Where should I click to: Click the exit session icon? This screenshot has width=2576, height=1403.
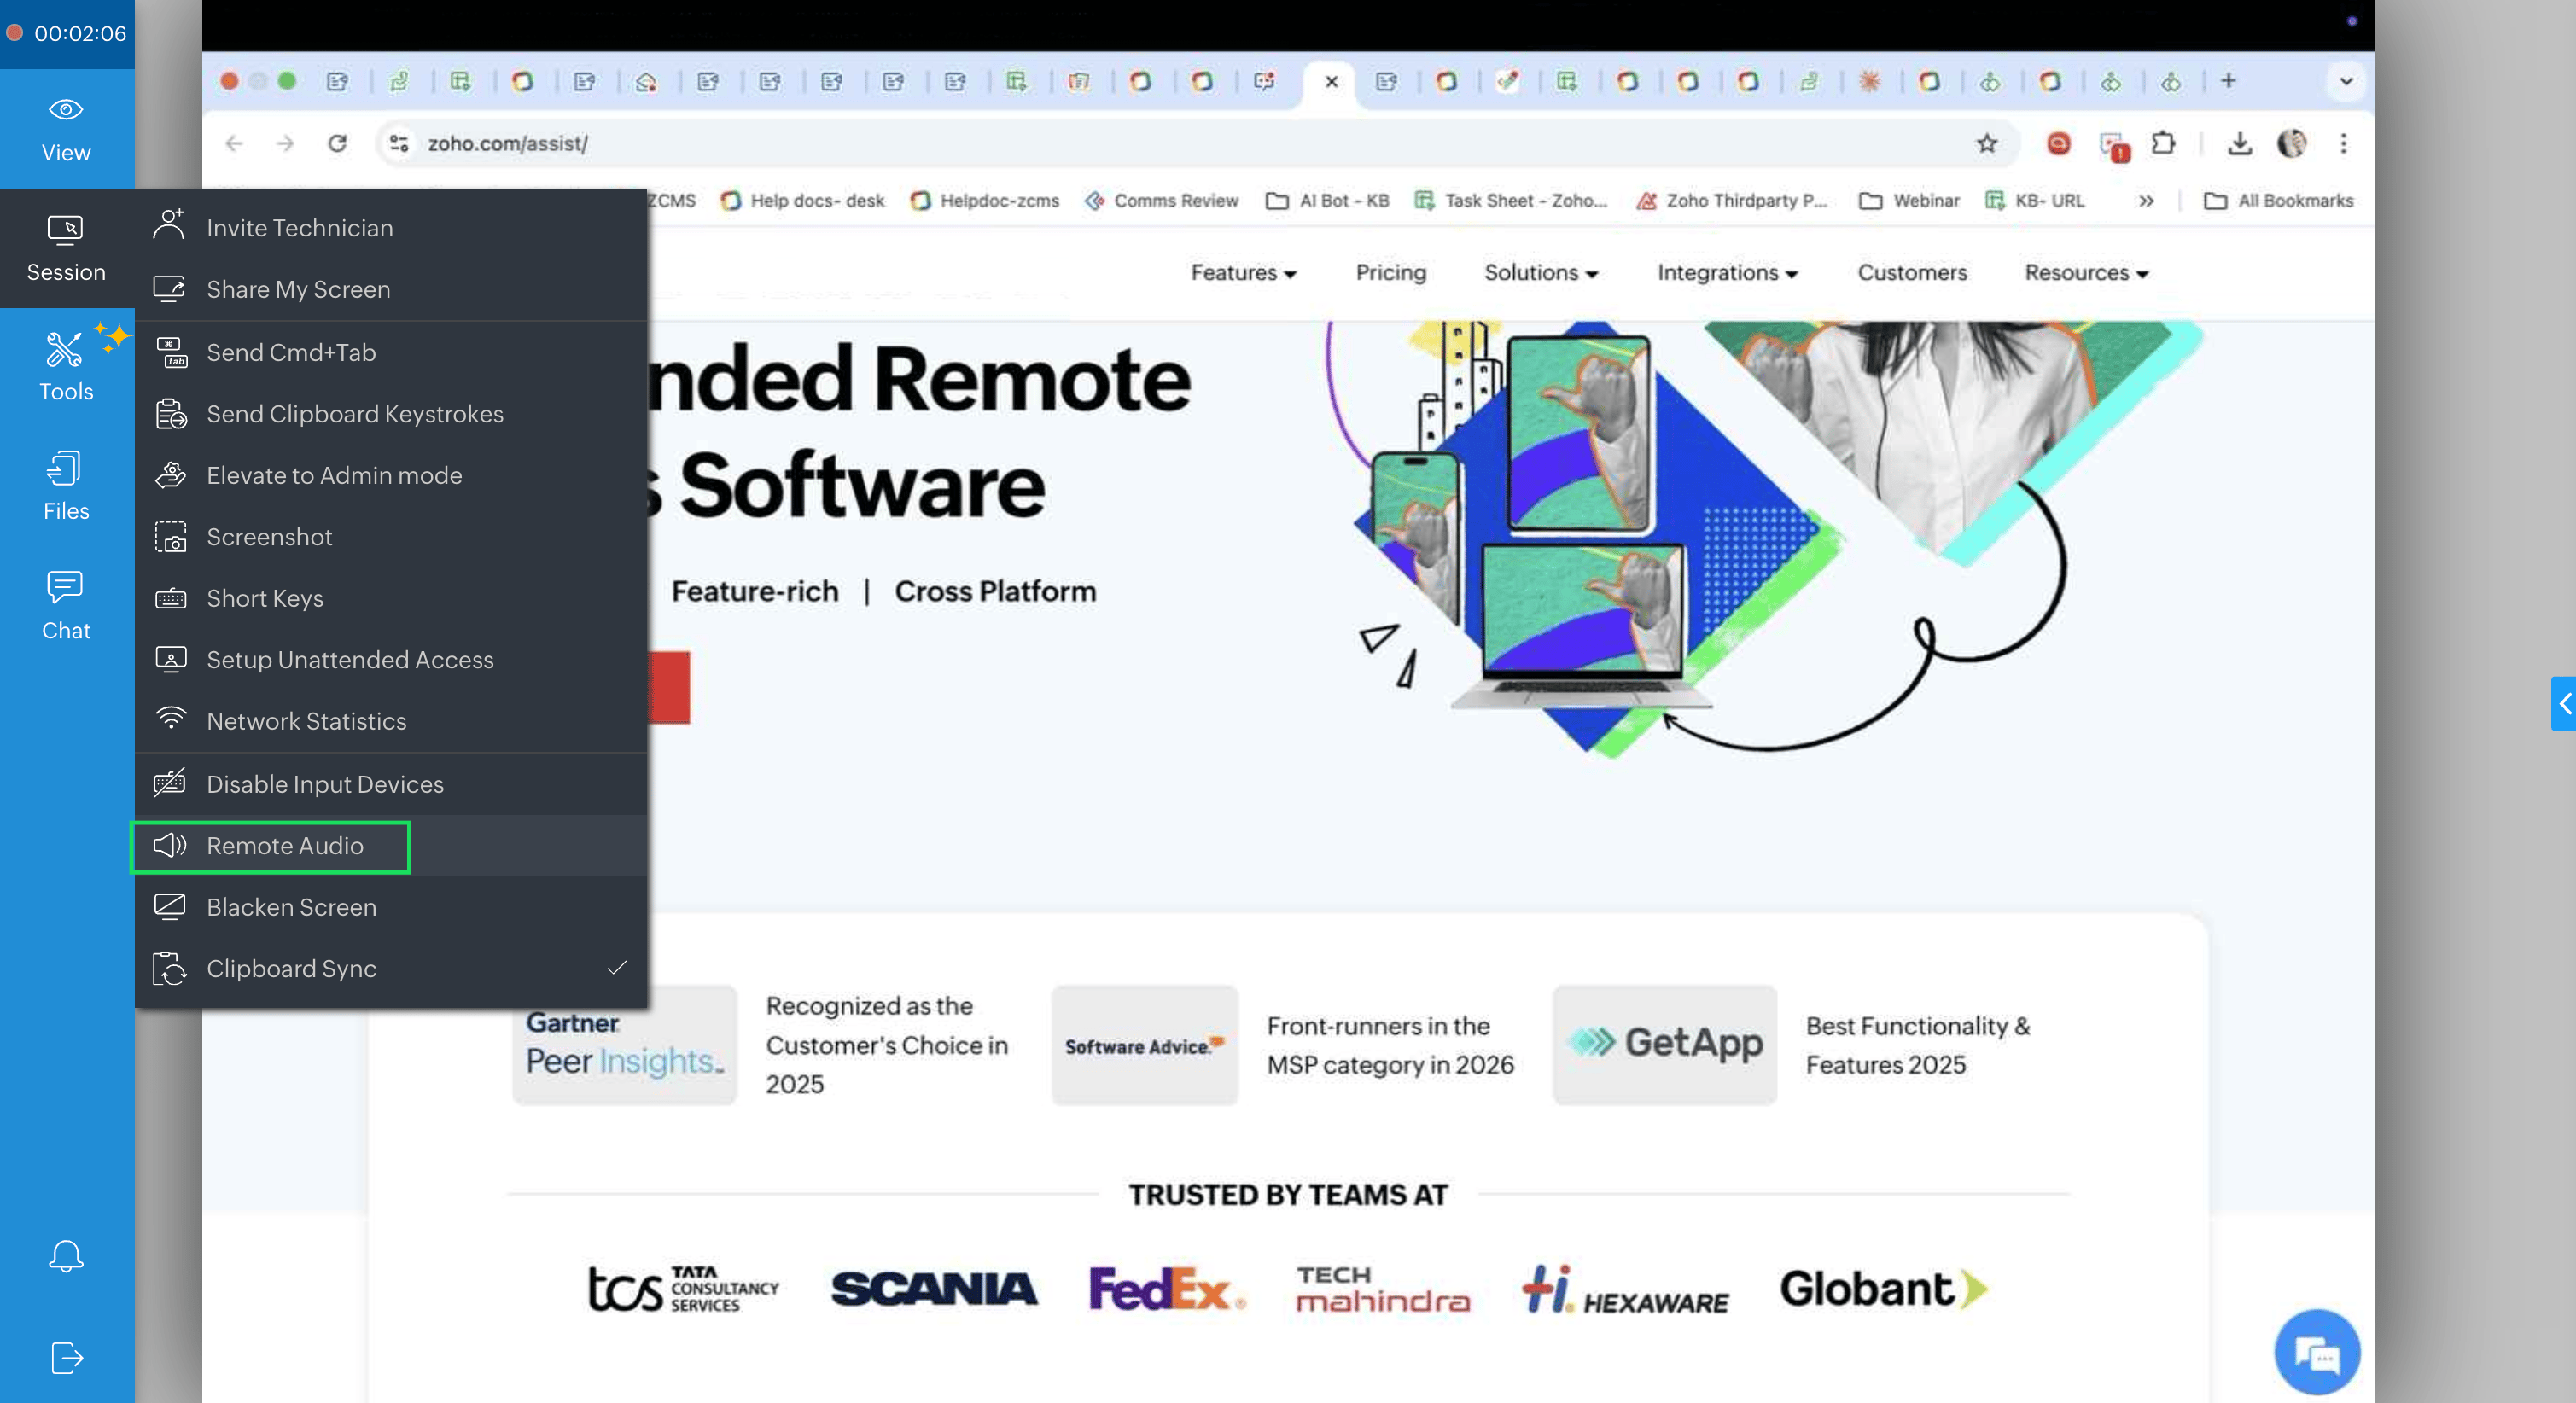(66, 1357)
